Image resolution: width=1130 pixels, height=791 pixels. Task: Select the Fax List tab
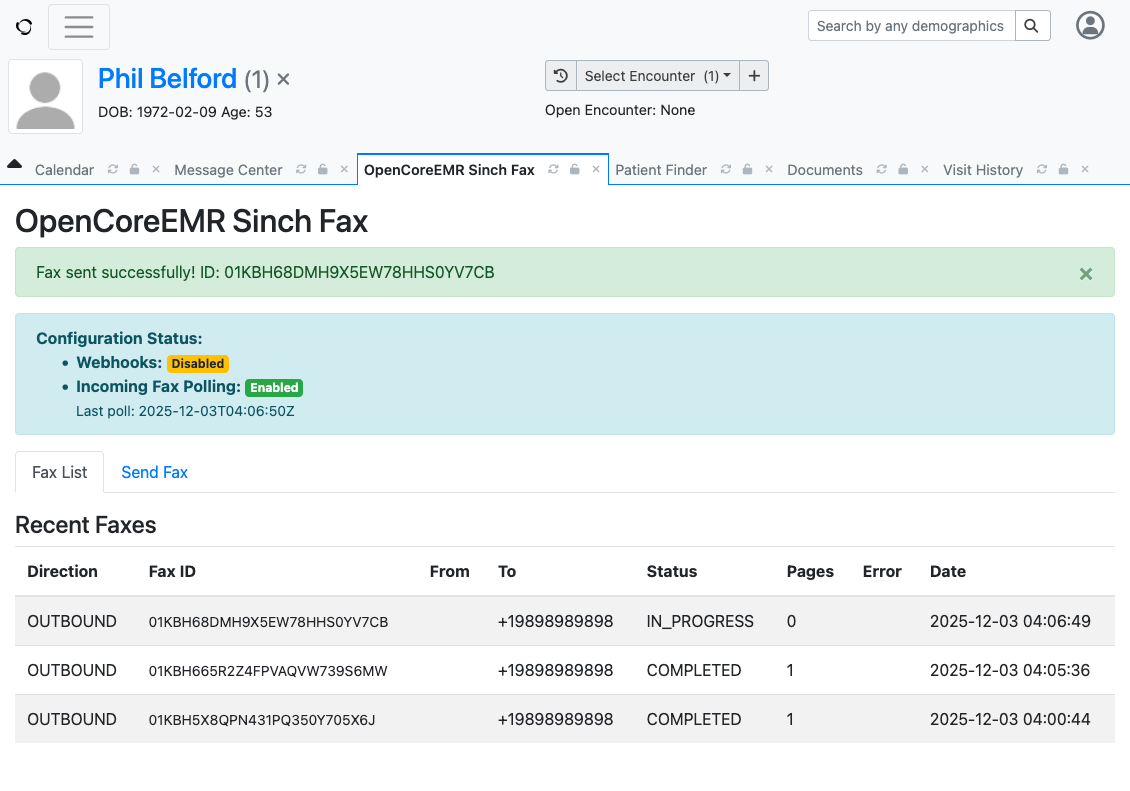tap(60, 472)
